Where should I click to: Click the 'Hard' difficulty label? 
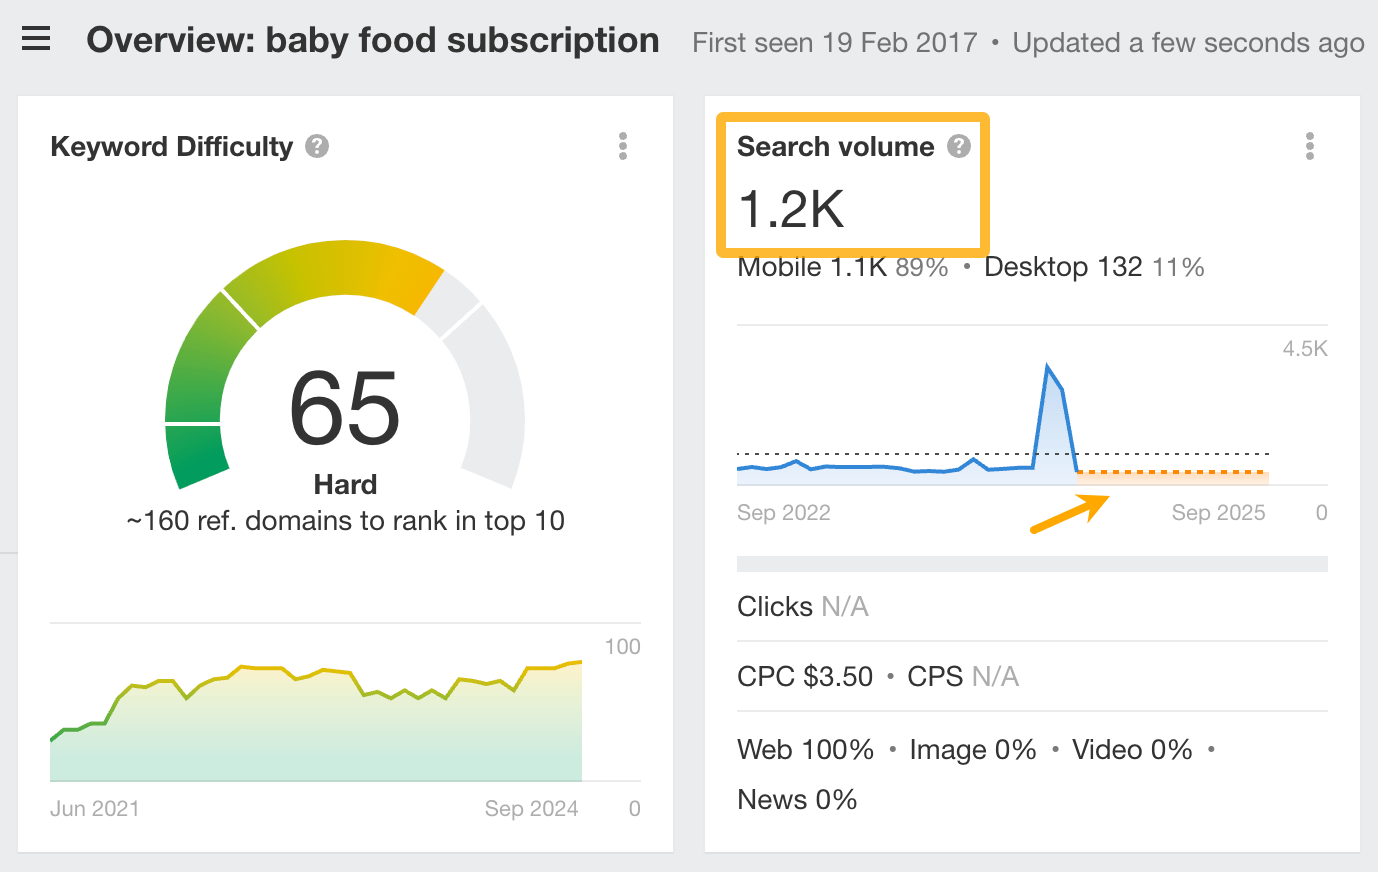click(x=345, y=485)
